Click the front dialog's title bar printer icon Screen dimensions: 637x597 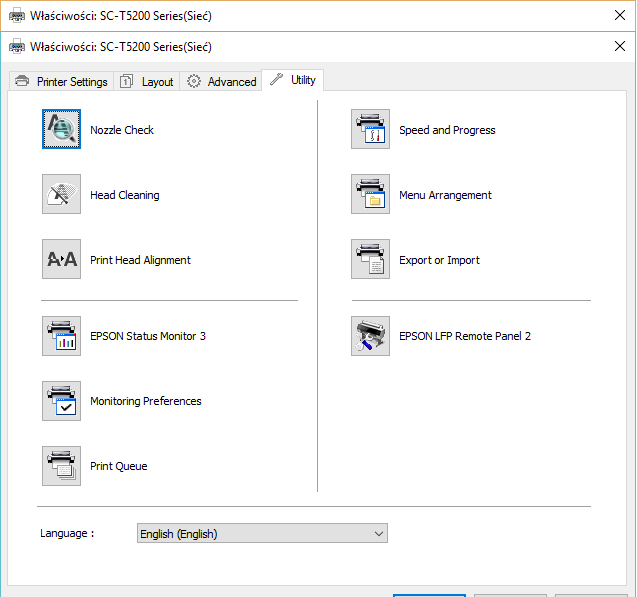coord(17,46)
